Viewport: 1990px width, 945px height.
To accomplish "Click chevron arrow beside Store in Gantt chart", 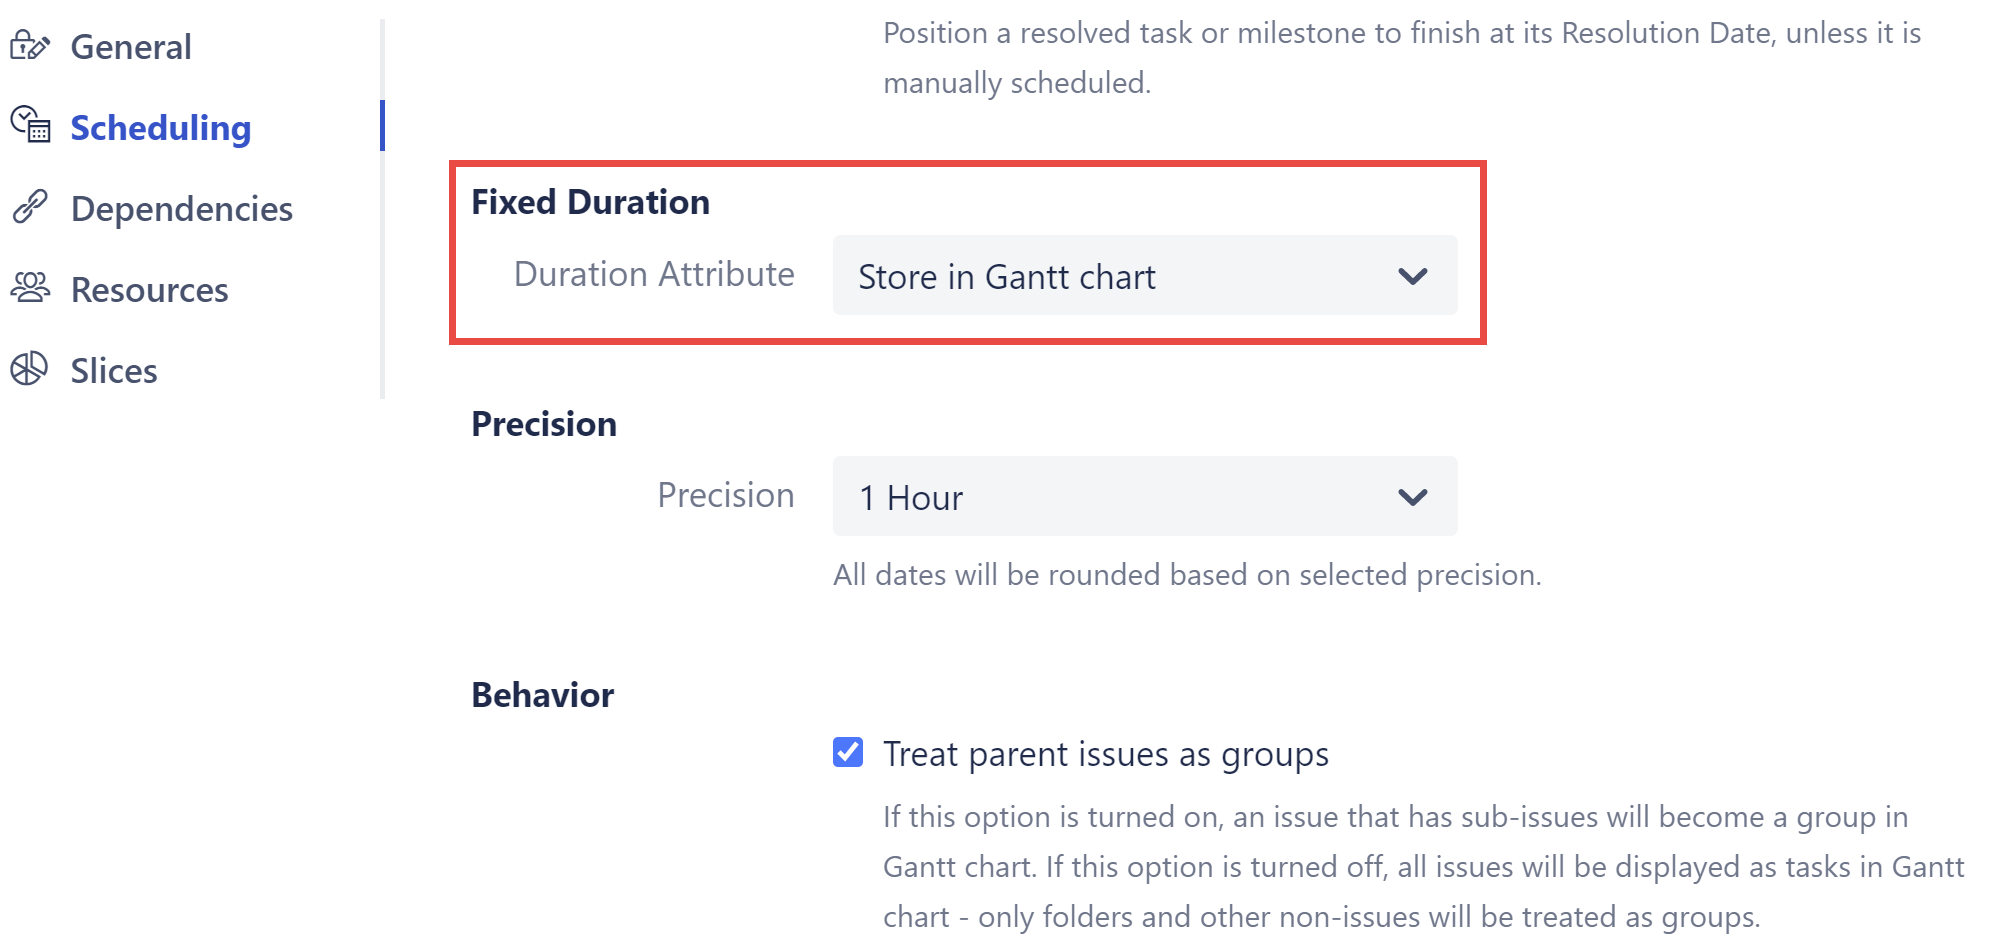I will coord(1412,276).
